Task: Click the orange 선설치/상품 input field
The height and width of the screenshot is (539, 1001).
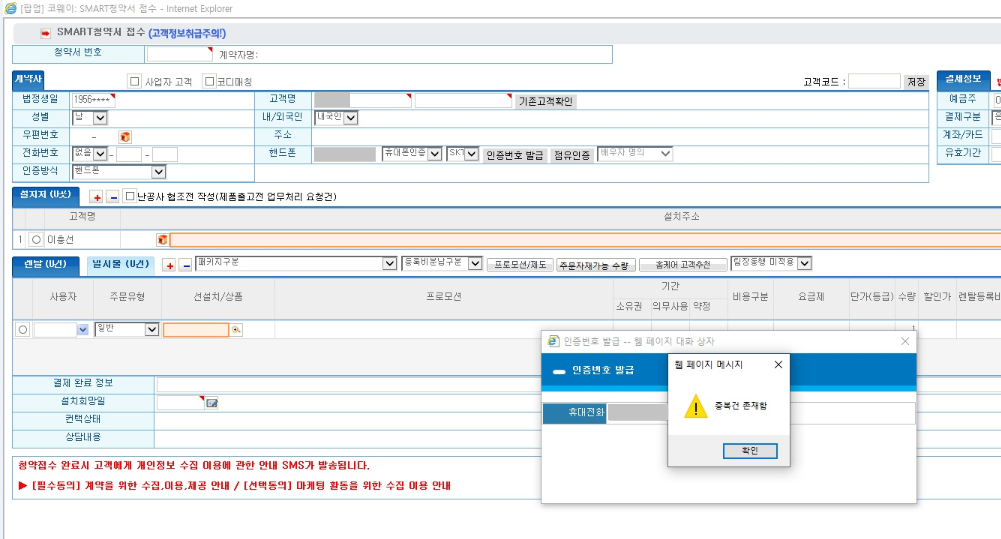Action: 196,330
